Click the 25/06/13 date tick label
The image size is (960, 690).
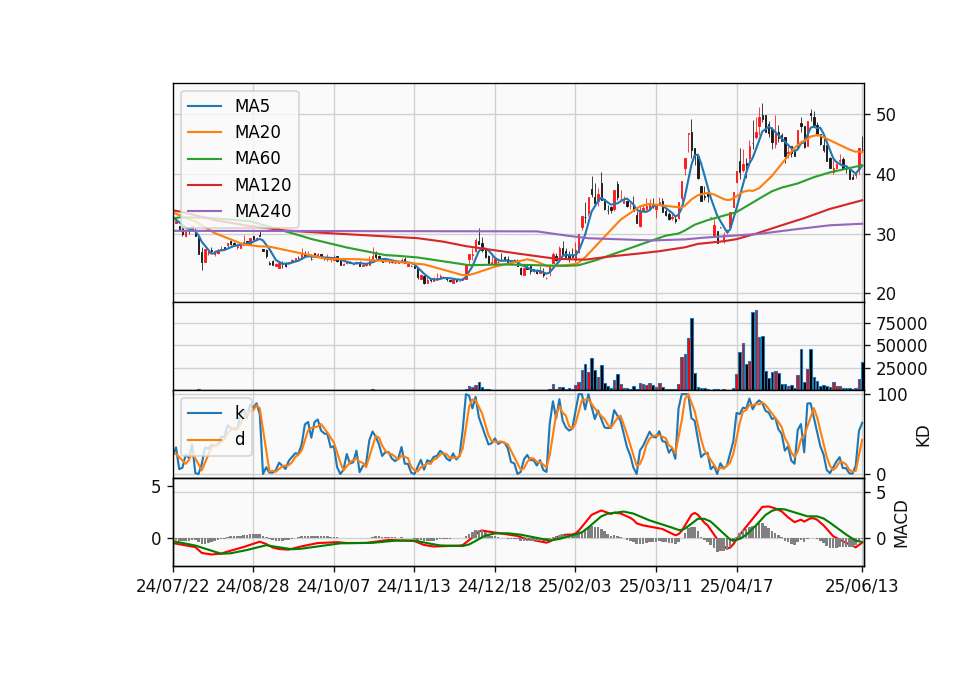point(861,586)
